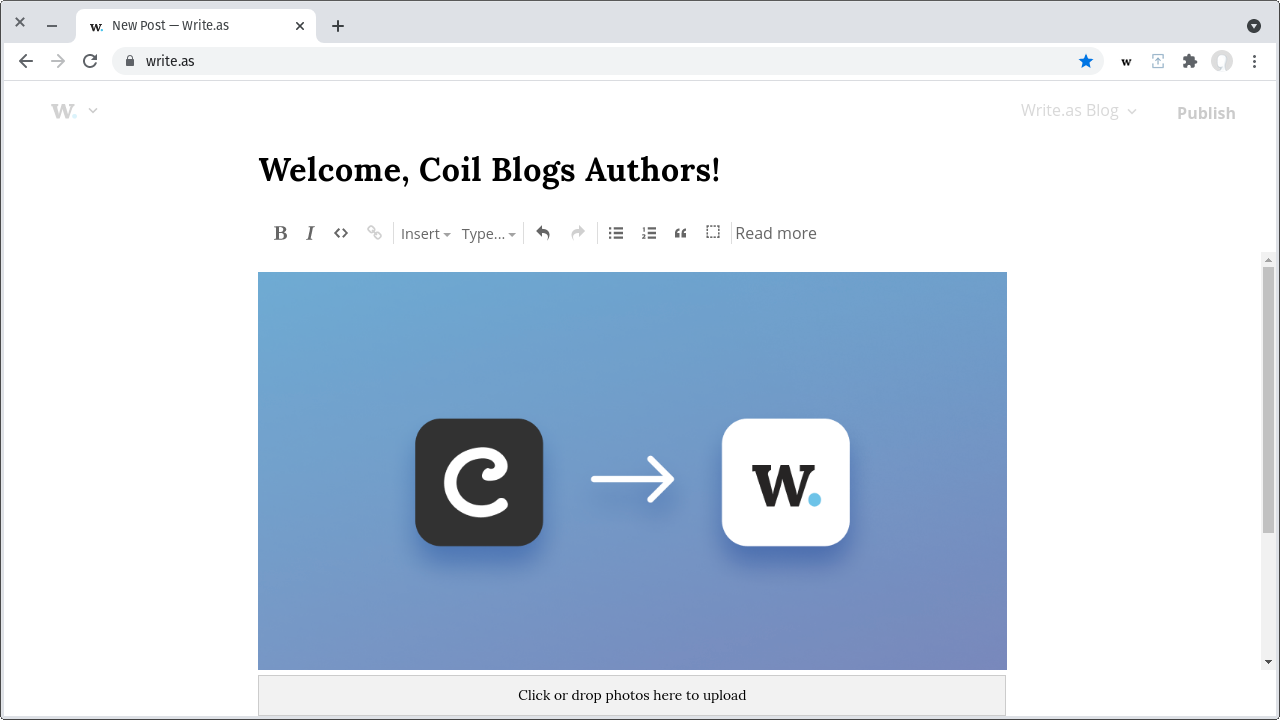Open the W. logo dropdown menu
This screenshot has width=1280, height=720.
click(74, 110)
